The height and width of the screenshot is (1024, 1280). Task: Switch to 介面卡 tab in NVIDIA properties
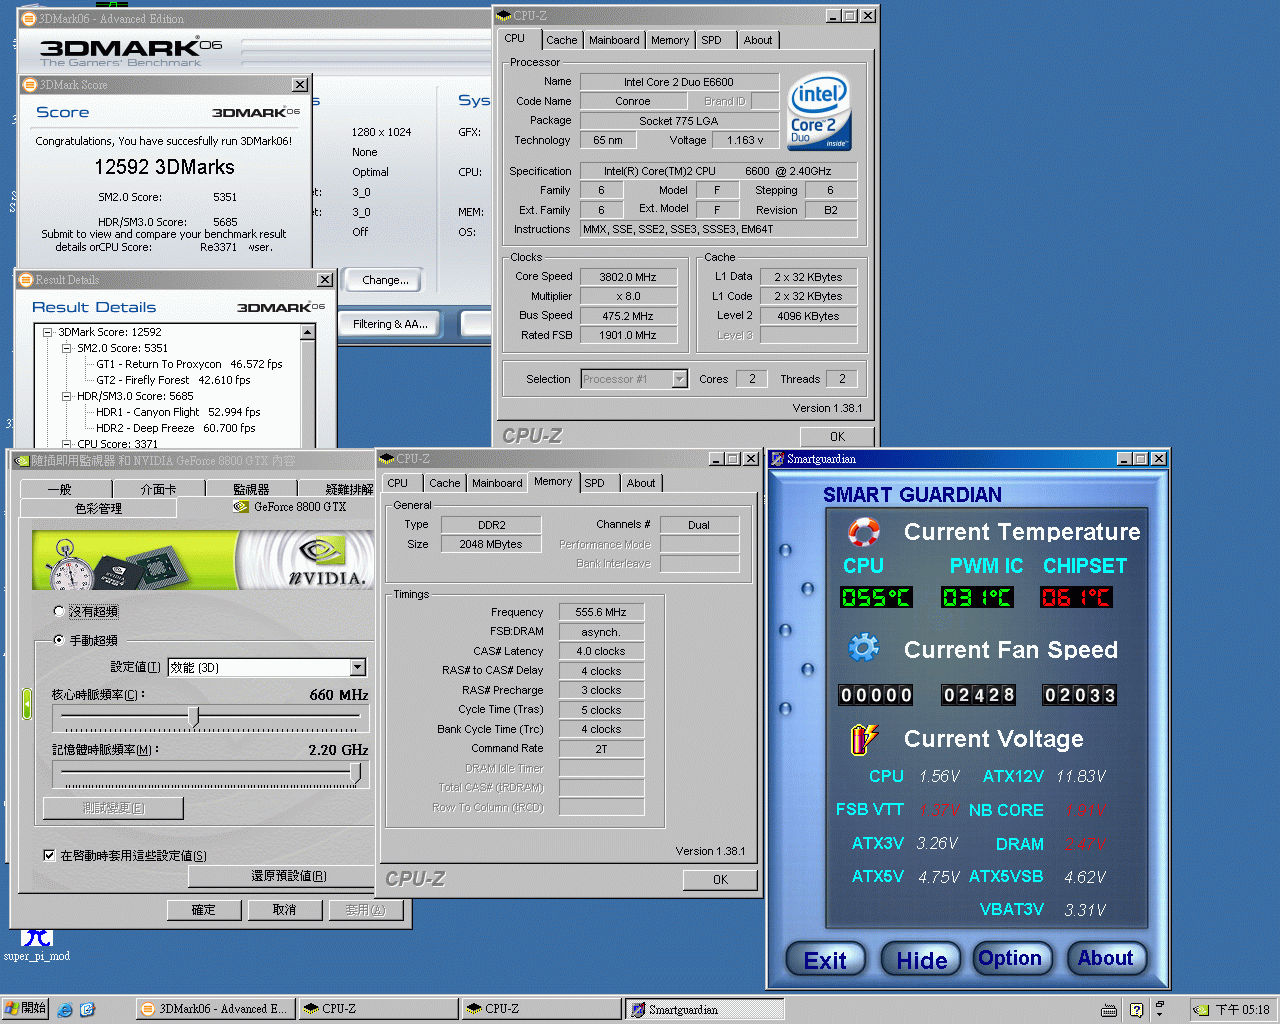tap(158, 489)
